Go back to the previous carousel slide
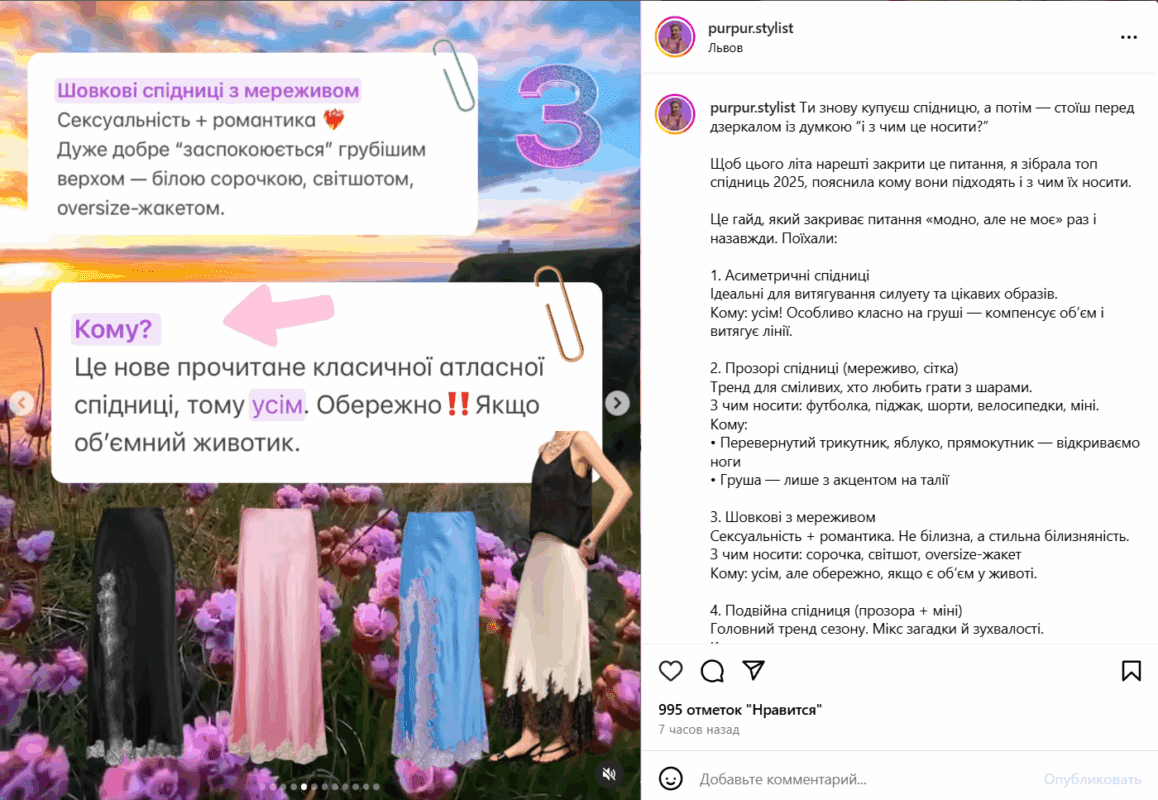 22,403
